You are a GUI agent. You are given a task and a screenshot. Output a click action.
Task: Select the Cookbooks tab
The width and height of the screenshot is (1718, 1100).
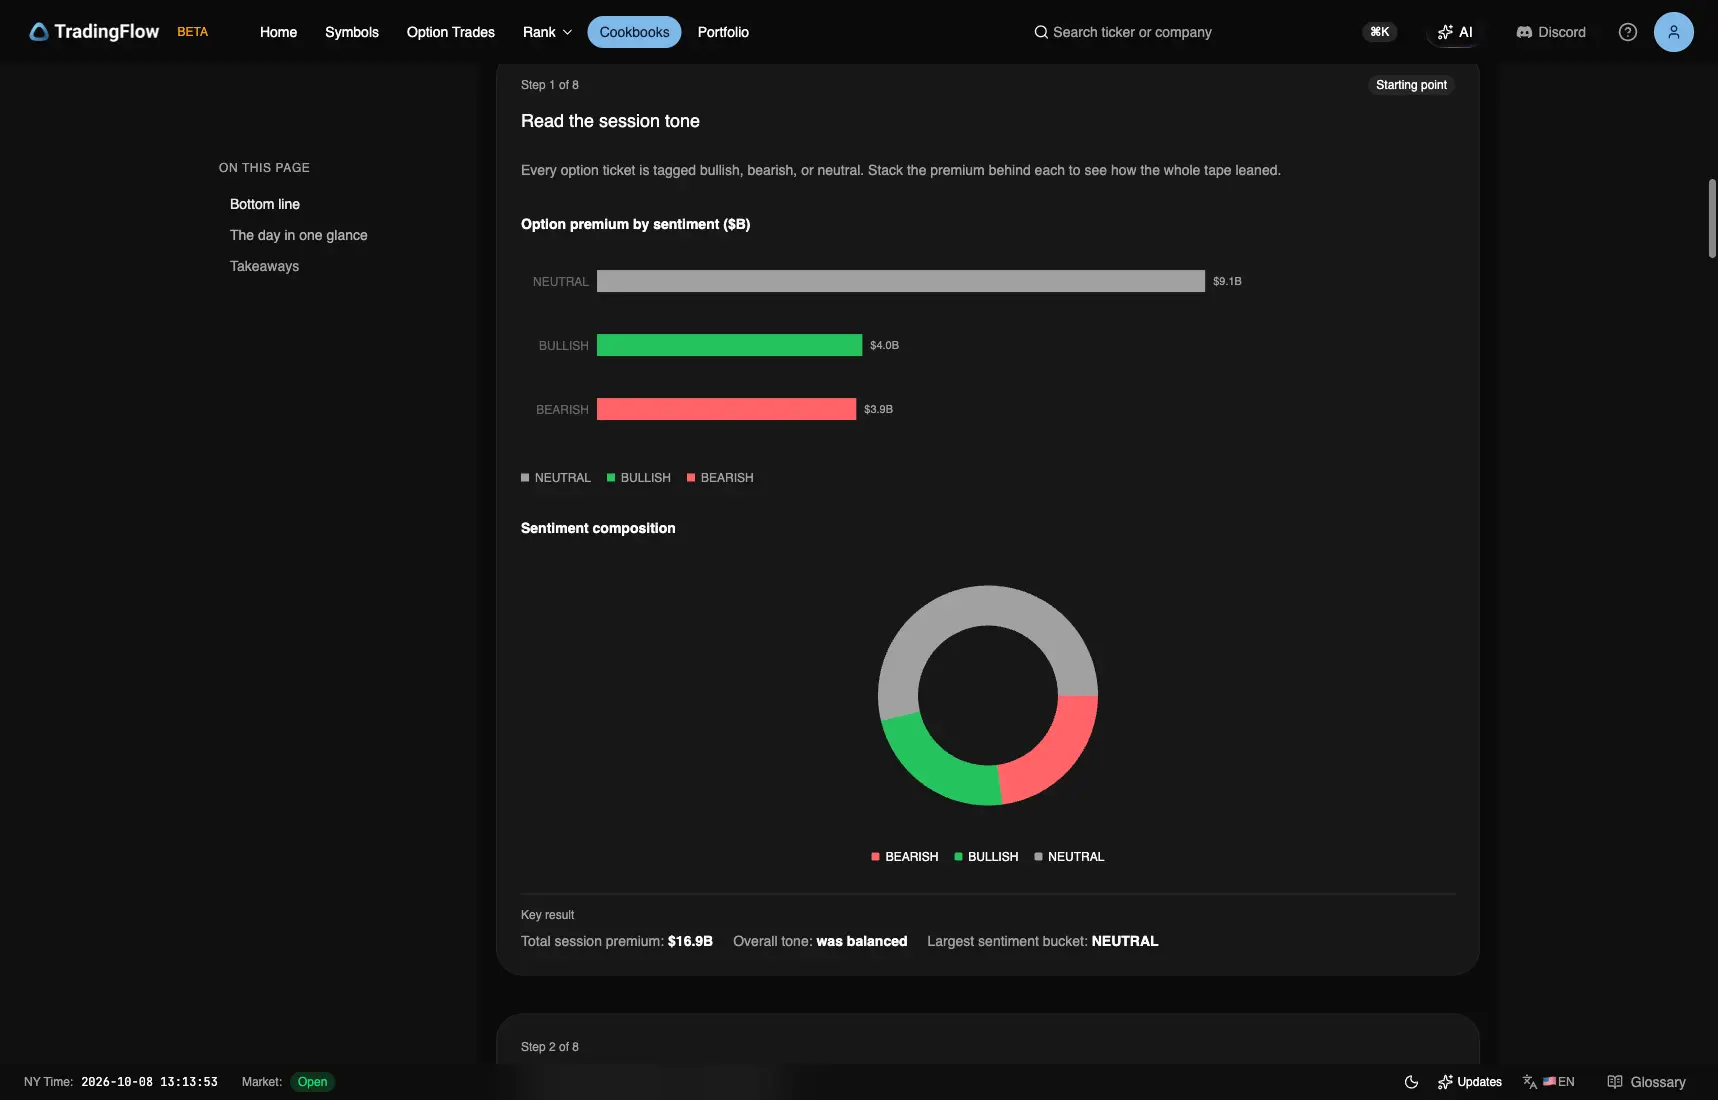634,32
